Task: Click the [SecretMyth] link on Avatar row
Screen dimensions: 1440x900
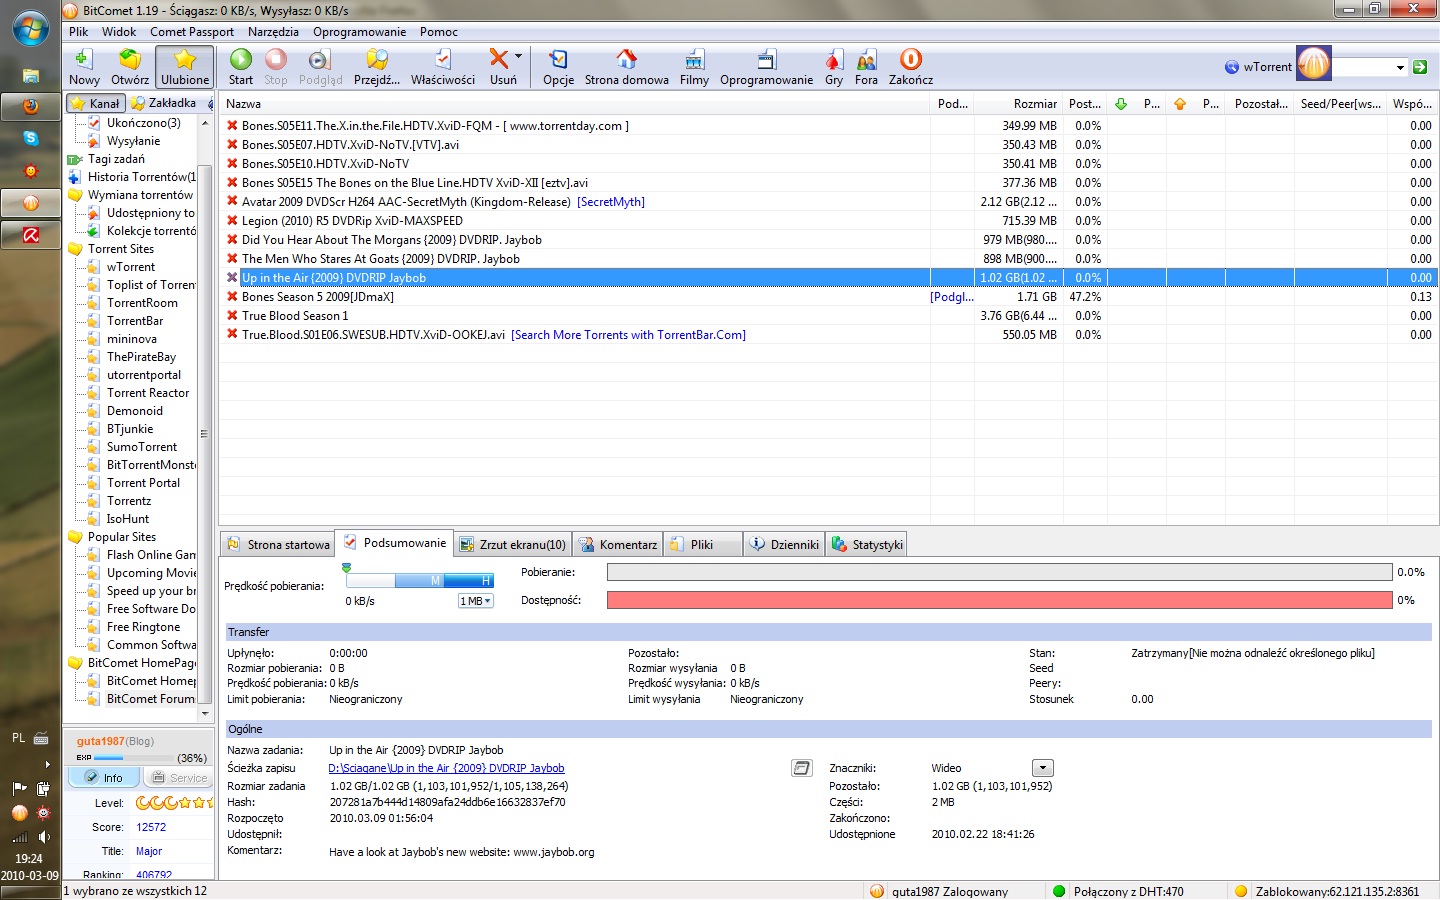Action: point(611,202)
